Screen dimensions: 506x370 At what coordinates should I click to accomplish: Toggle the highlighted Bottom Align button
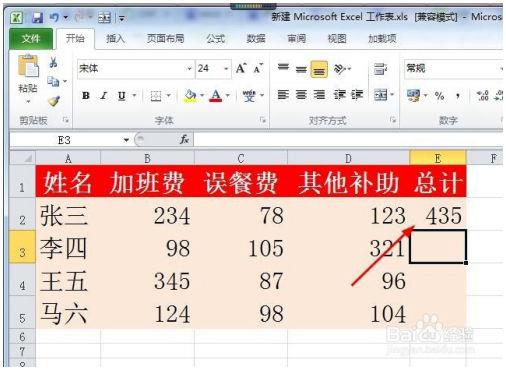click(319, 69)
